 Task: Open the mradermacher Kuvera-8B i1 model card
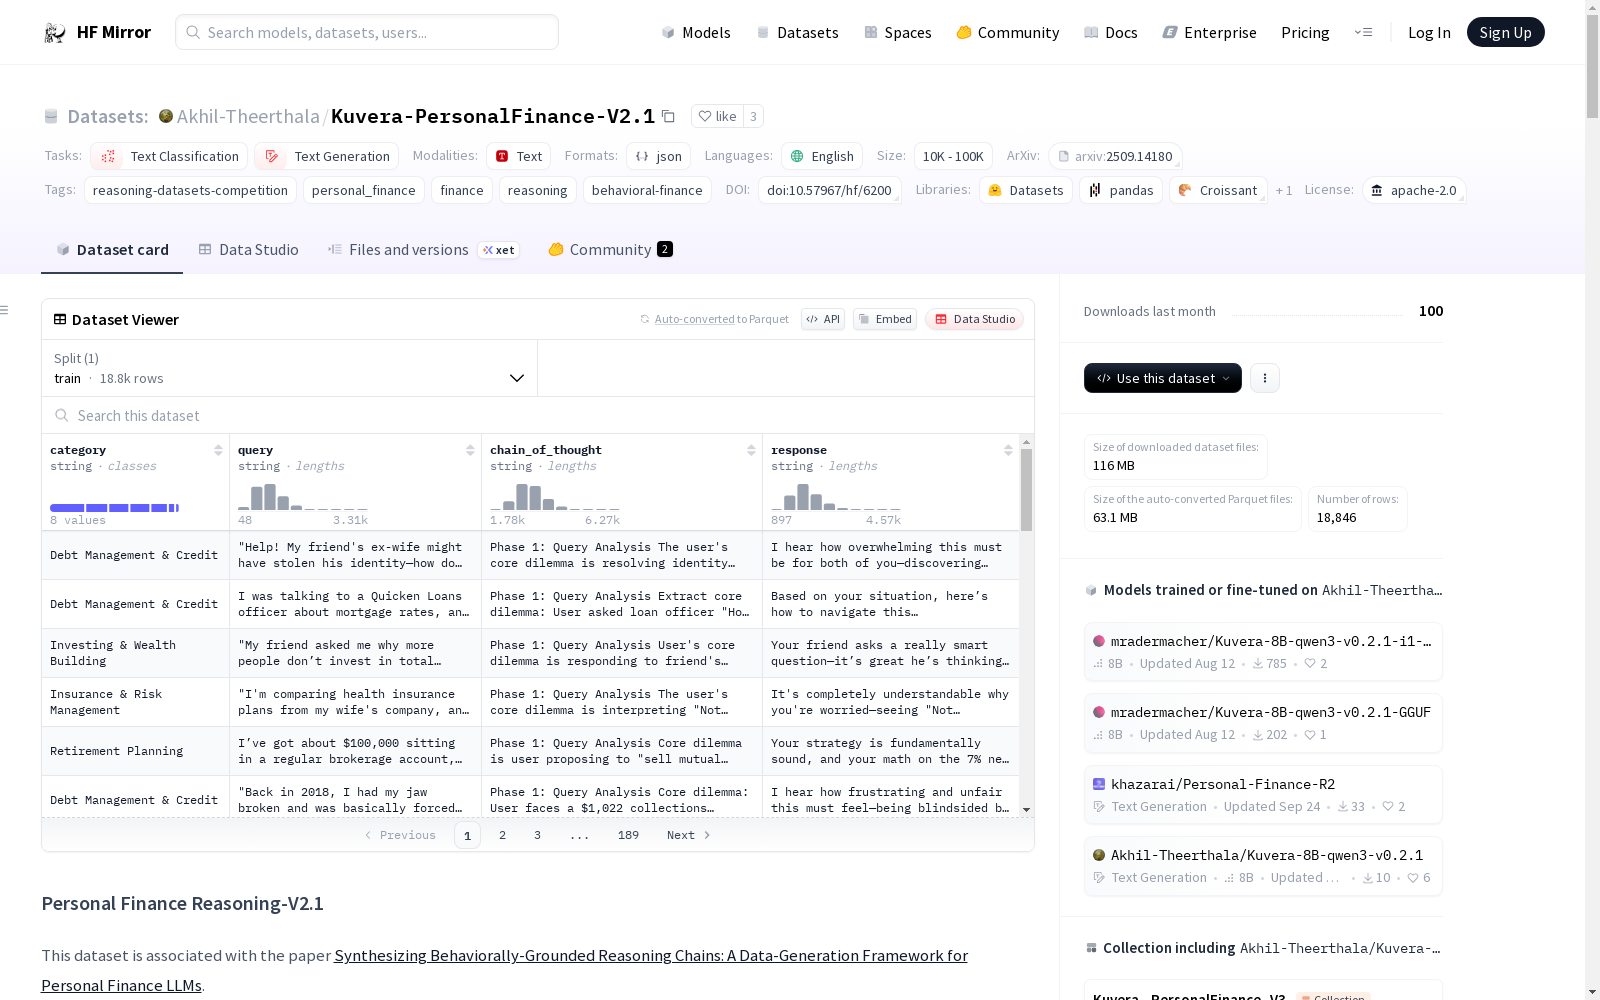click(x=1263, y=652)
